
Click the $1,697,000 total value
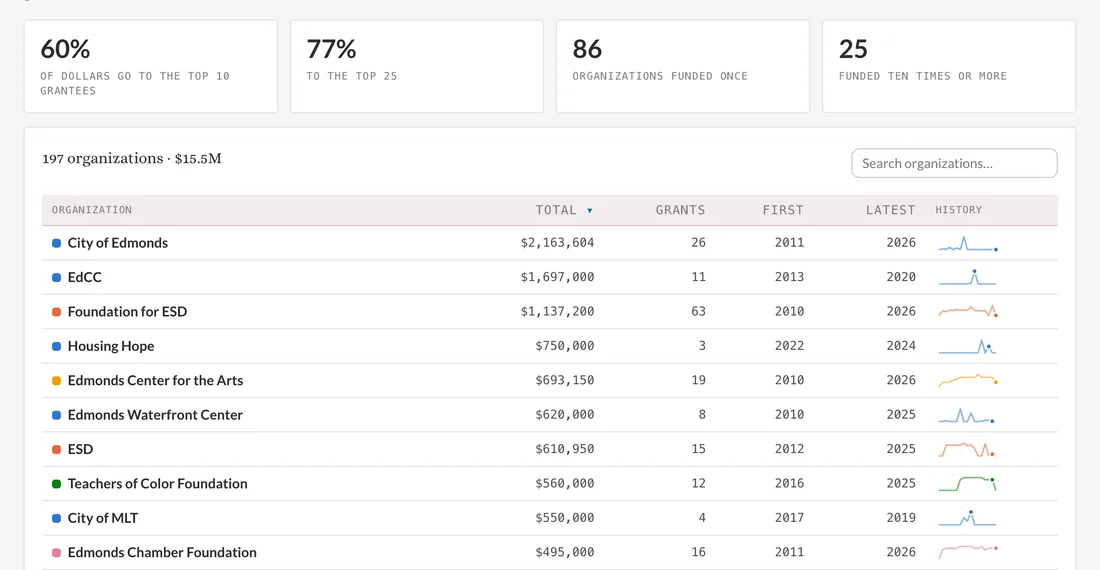click(x=557, y=277)
